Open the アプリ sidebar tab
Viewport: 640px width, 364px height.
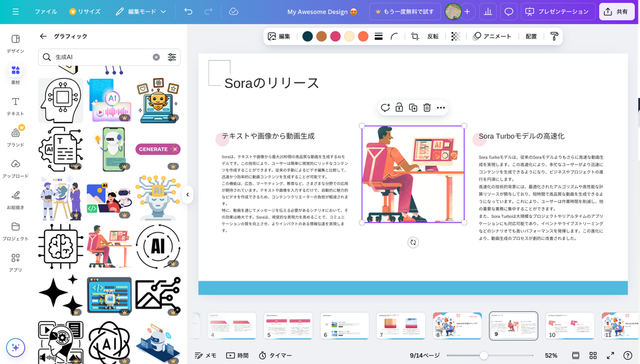coord(16,262)
